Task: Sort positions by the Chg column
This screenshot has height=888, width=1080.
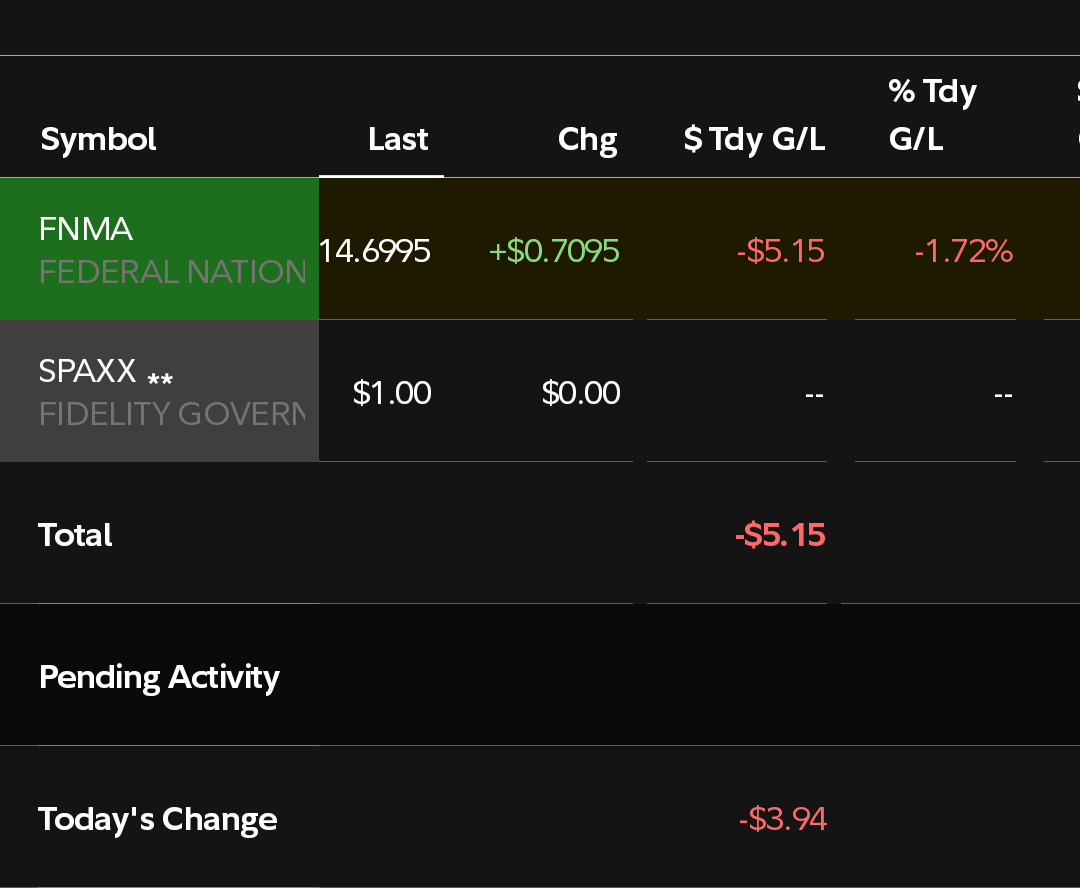Action: pos(587,139)
